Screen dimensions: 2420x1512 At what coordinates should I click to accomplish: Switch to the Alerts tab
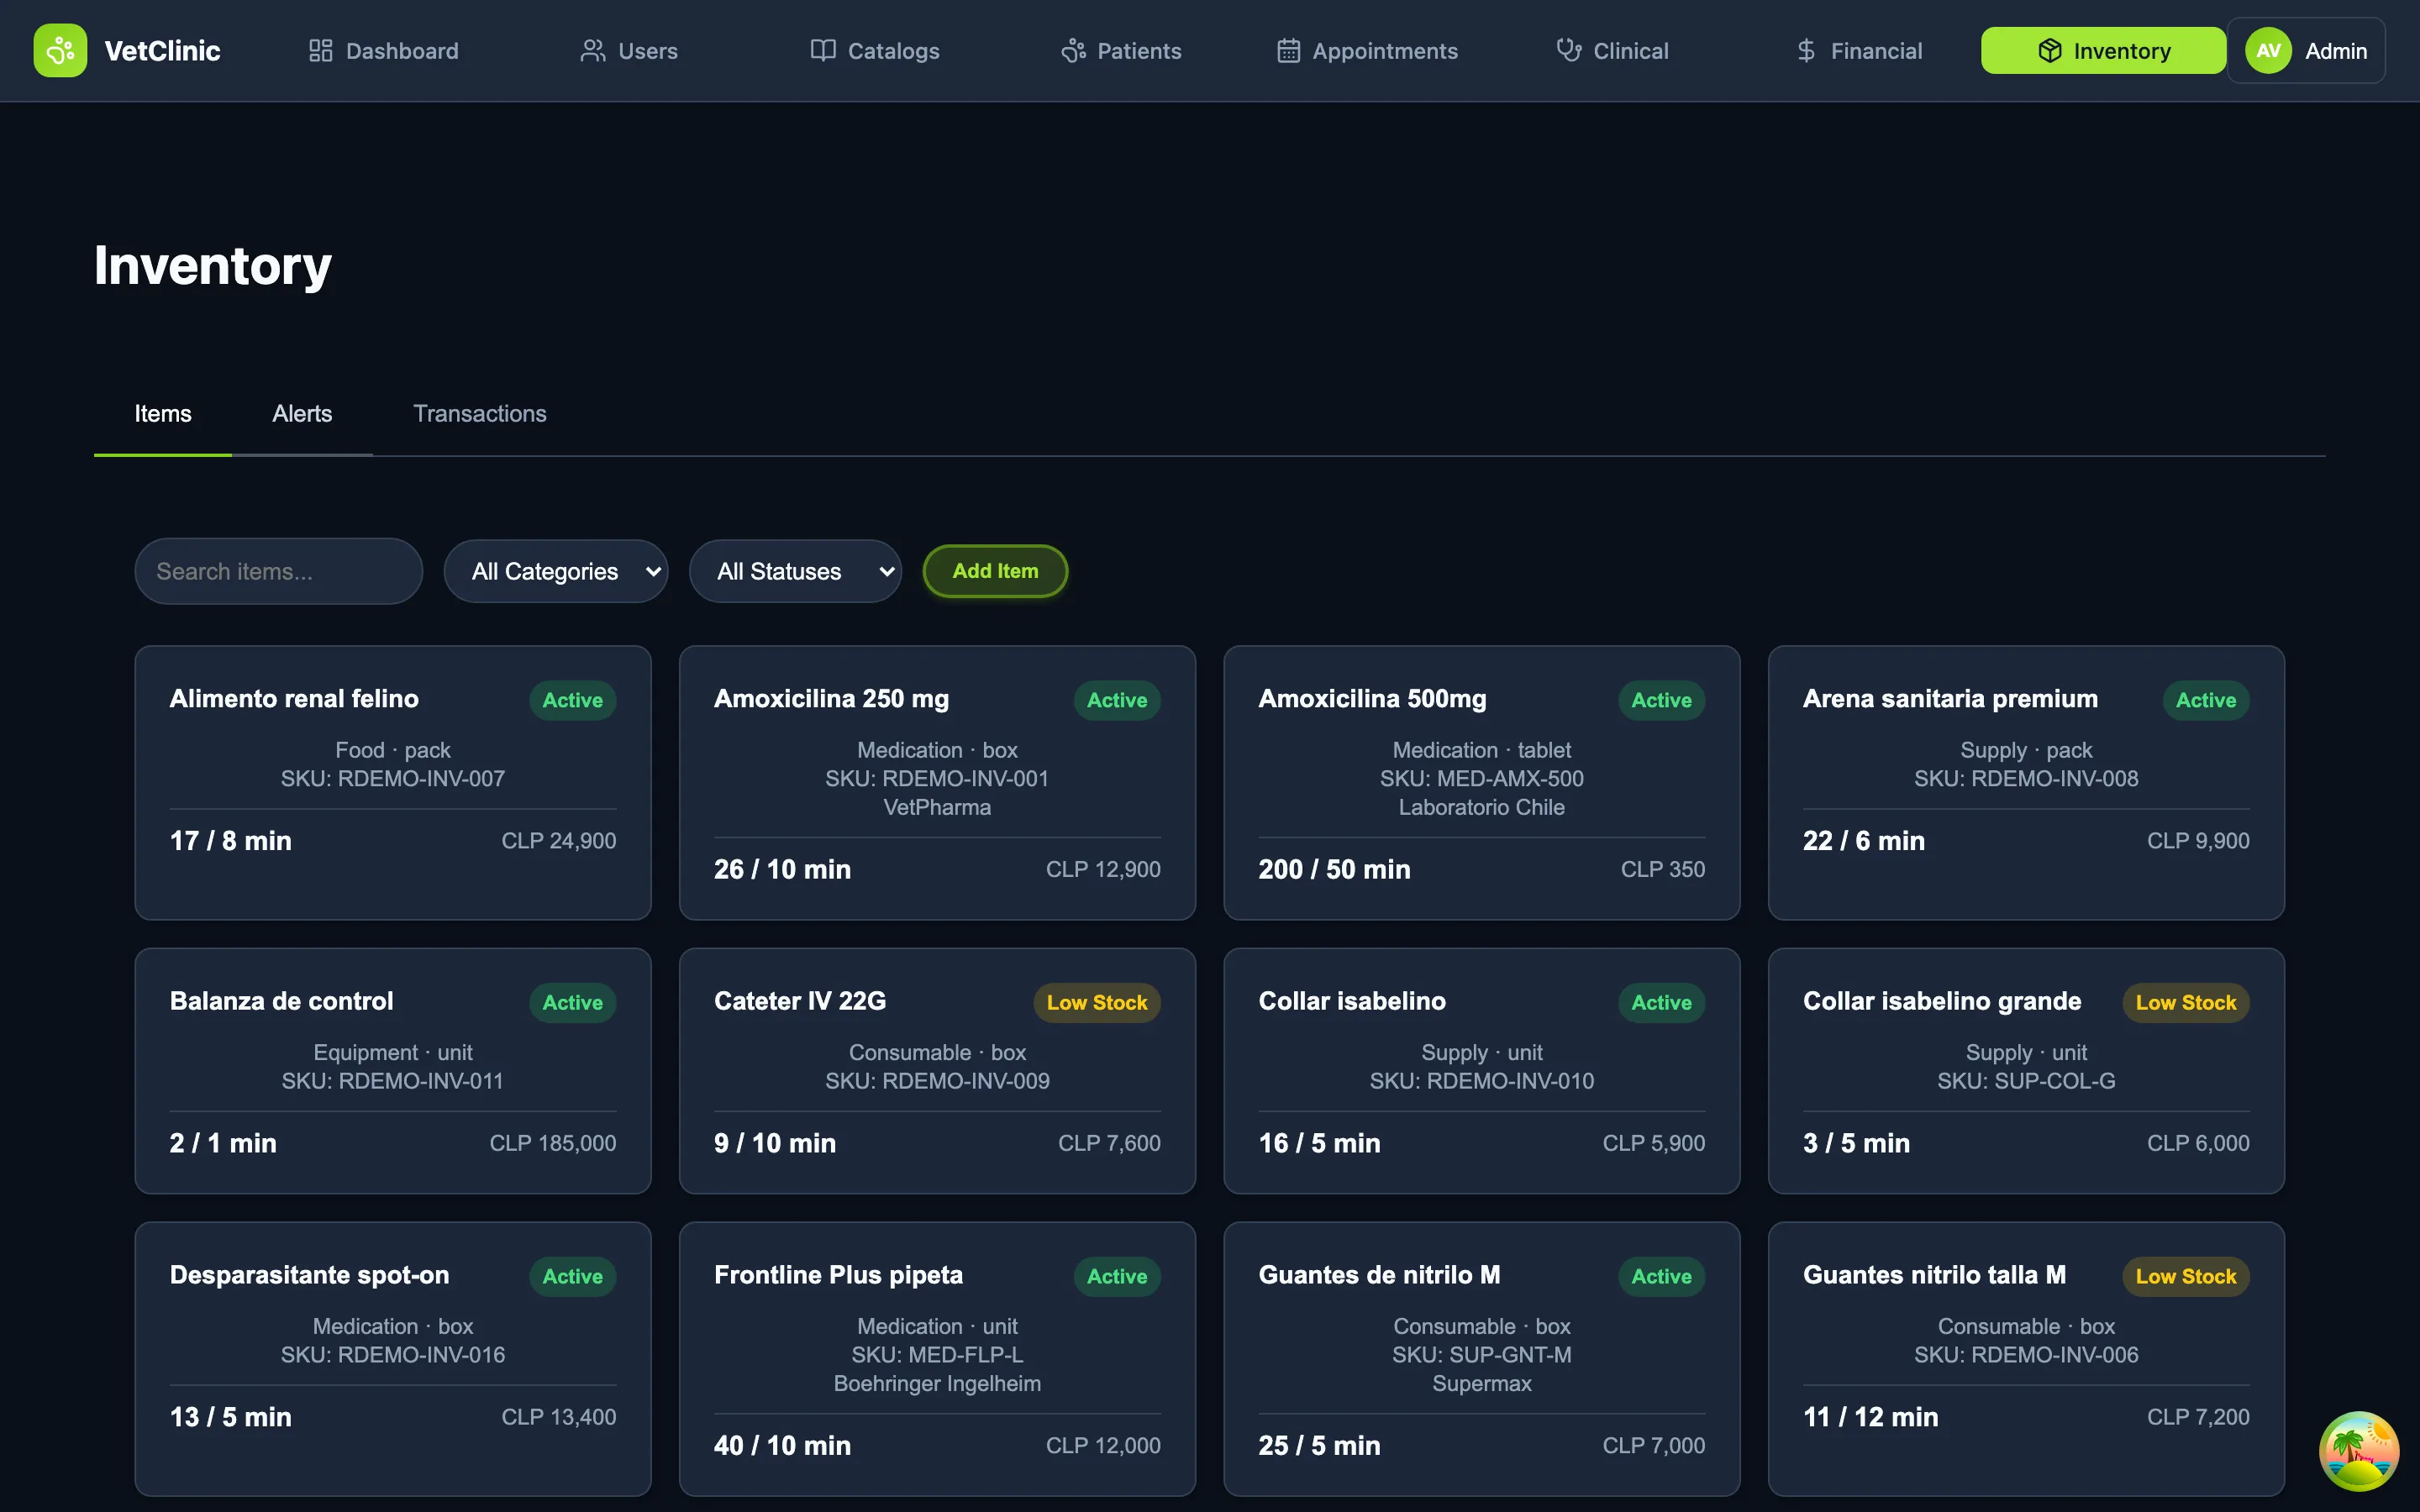click(302, 414)
